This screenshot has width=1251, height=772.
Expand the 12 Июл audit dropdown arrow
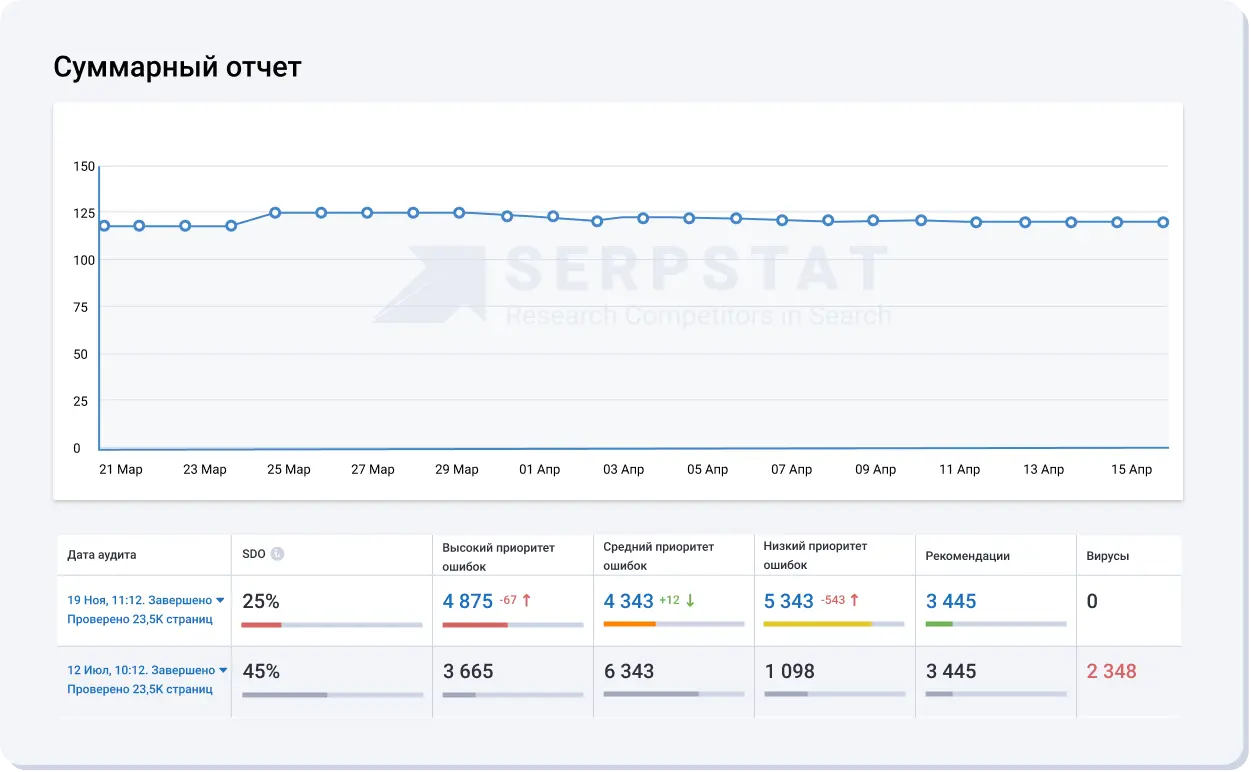[x=223, y=671]
